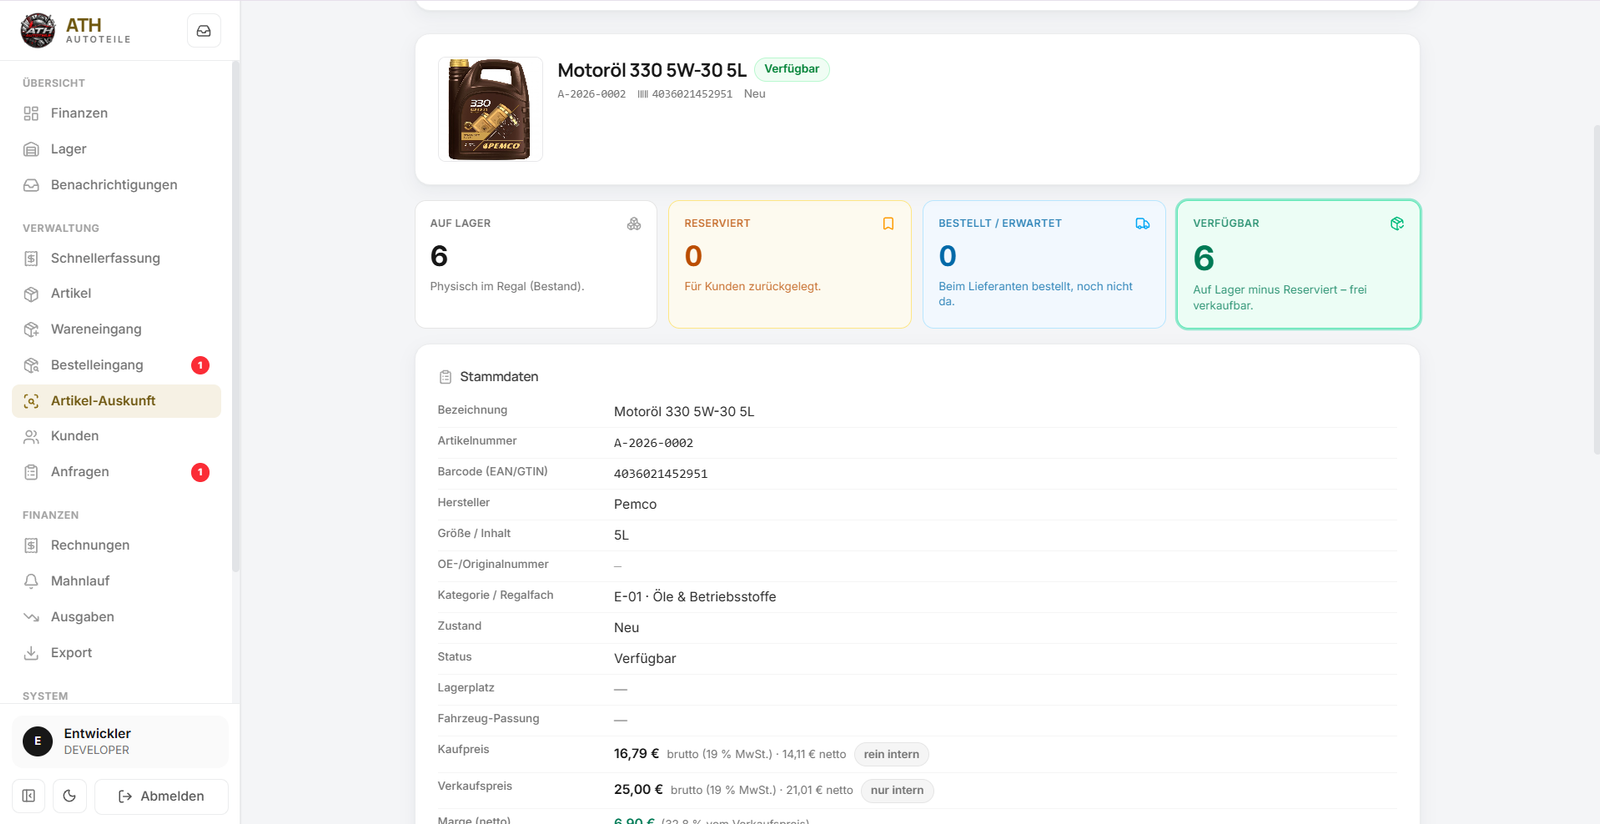1600x824 pixels.
Task: Go to Rechnungen
Action: 116,545
